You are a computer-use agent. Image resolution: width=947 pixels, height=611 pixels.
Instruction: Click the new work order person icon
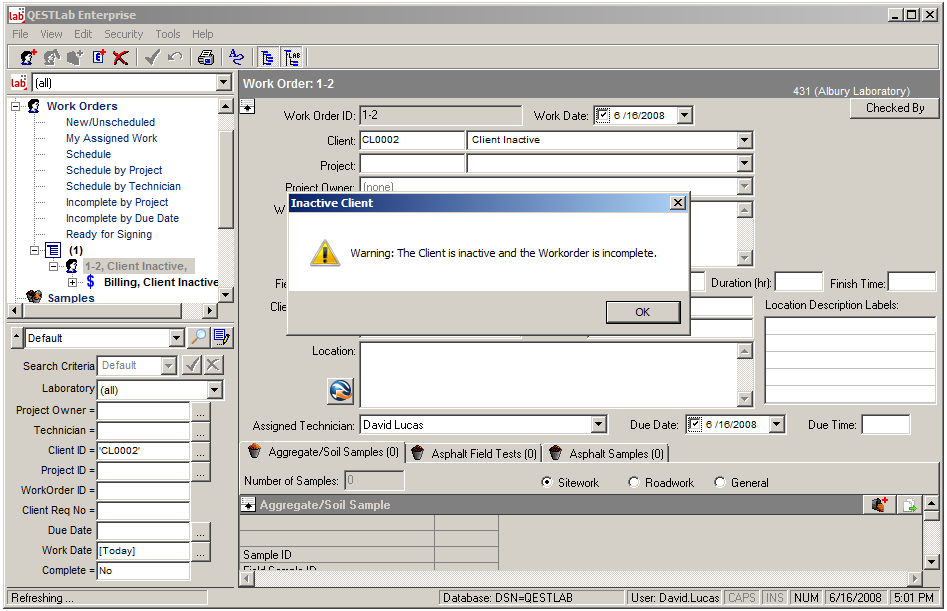[x=28, y=58]
